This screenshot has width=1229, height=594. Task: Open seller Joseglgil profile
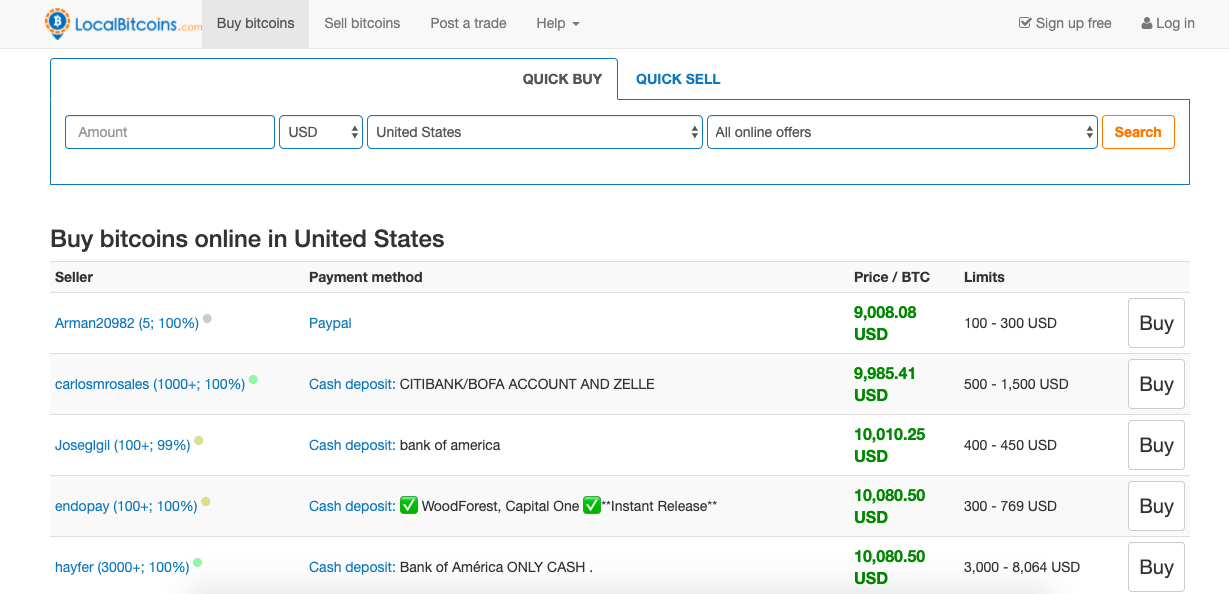(122, 445)
